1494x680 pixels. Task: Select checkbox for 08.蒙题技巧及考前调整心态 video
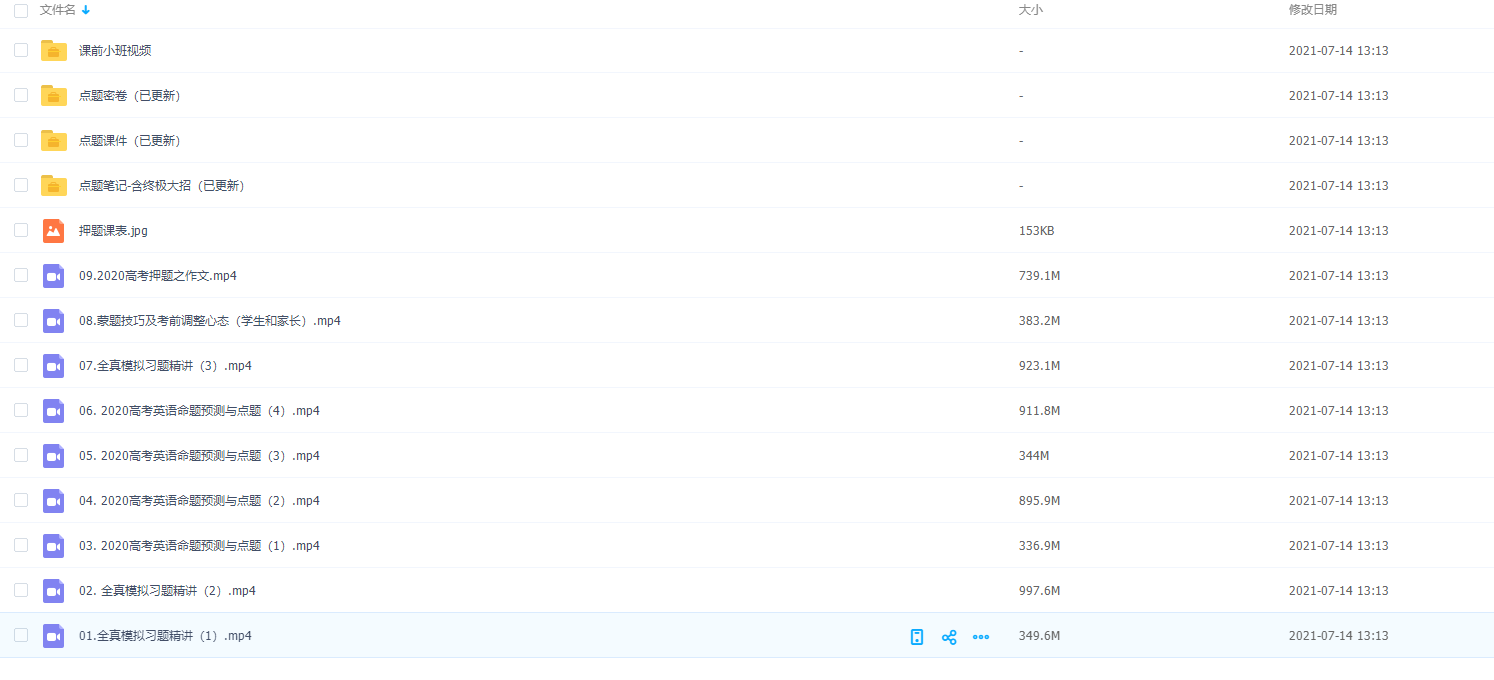[21, 320]
